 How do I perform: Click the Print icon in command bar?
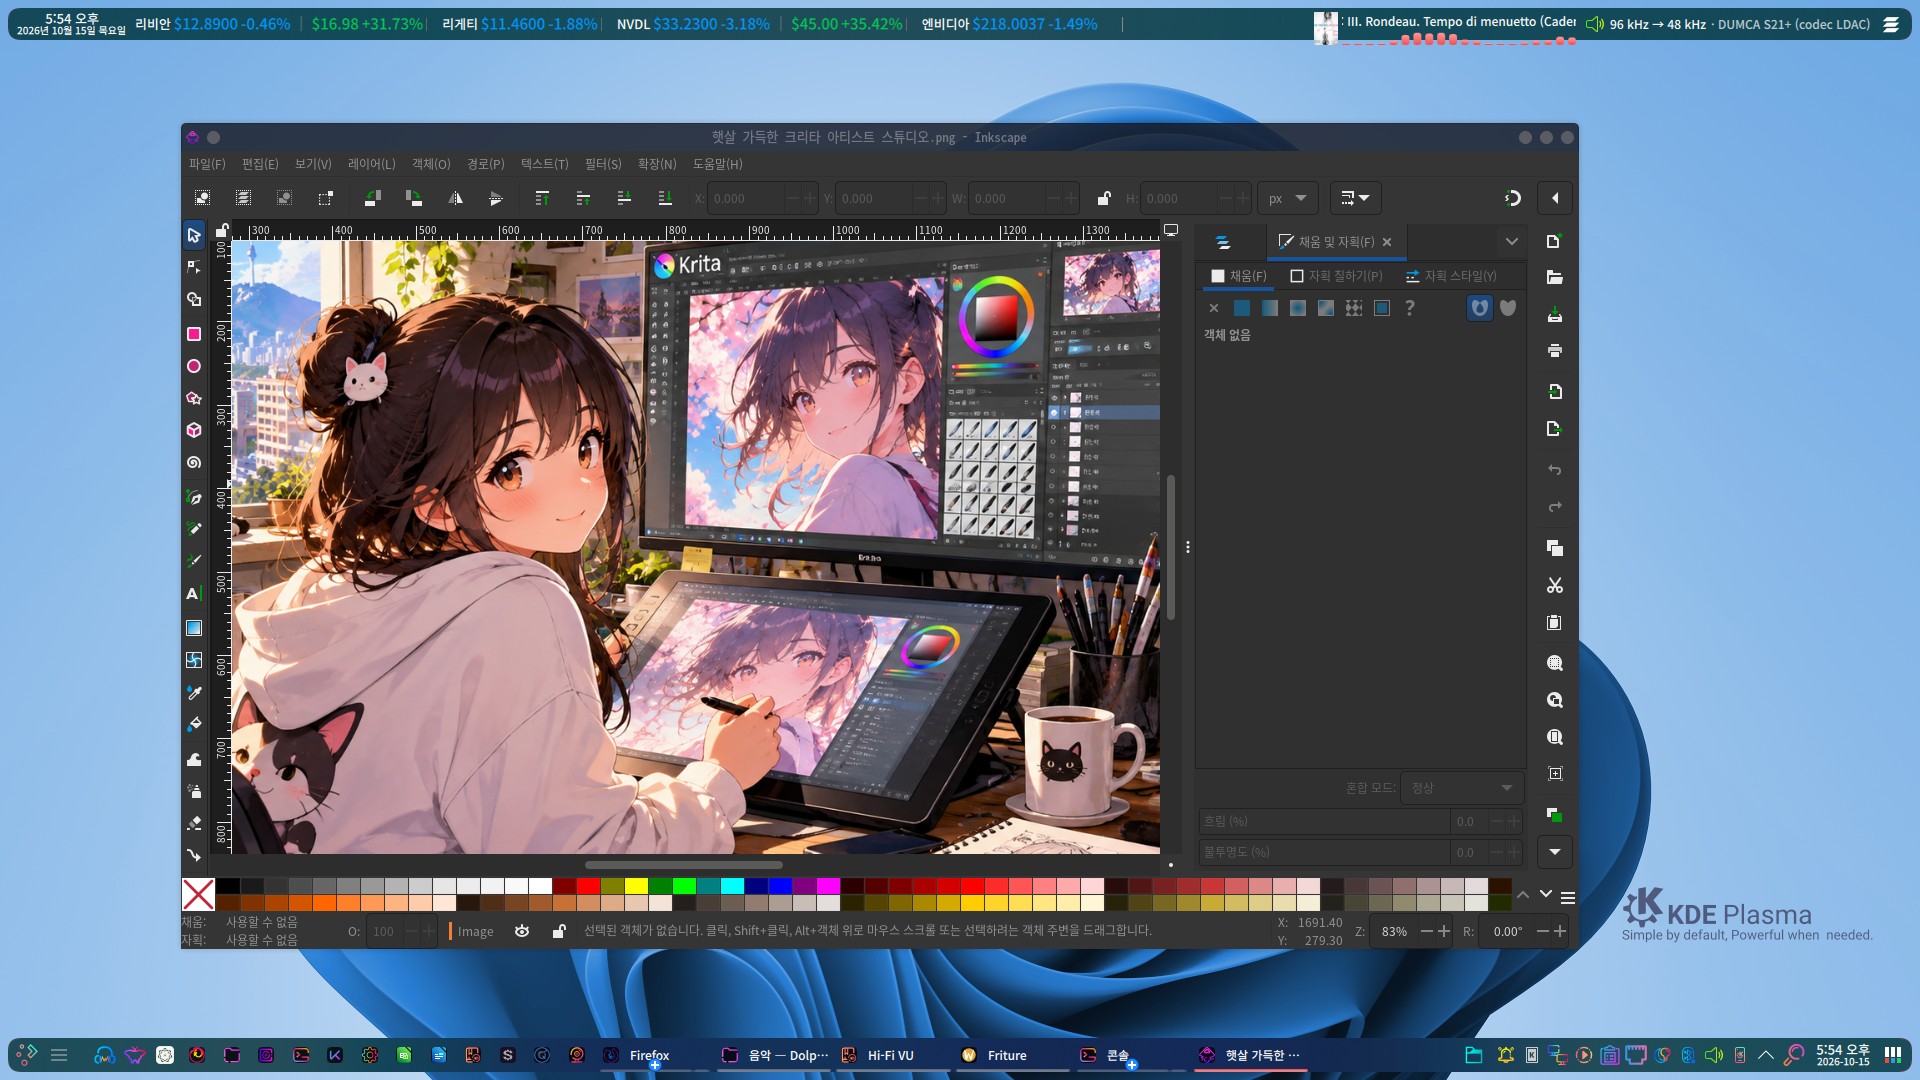coord(1554,350)
